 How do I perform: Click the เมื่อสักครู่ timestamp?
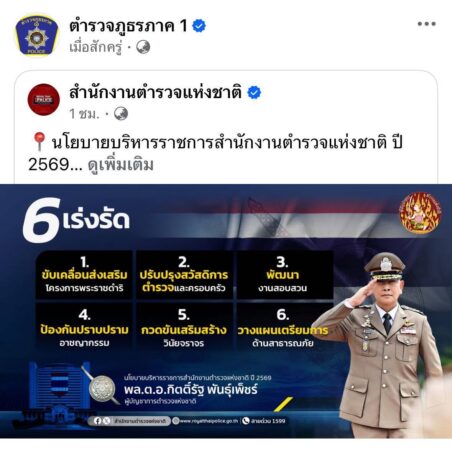[96, 47]
